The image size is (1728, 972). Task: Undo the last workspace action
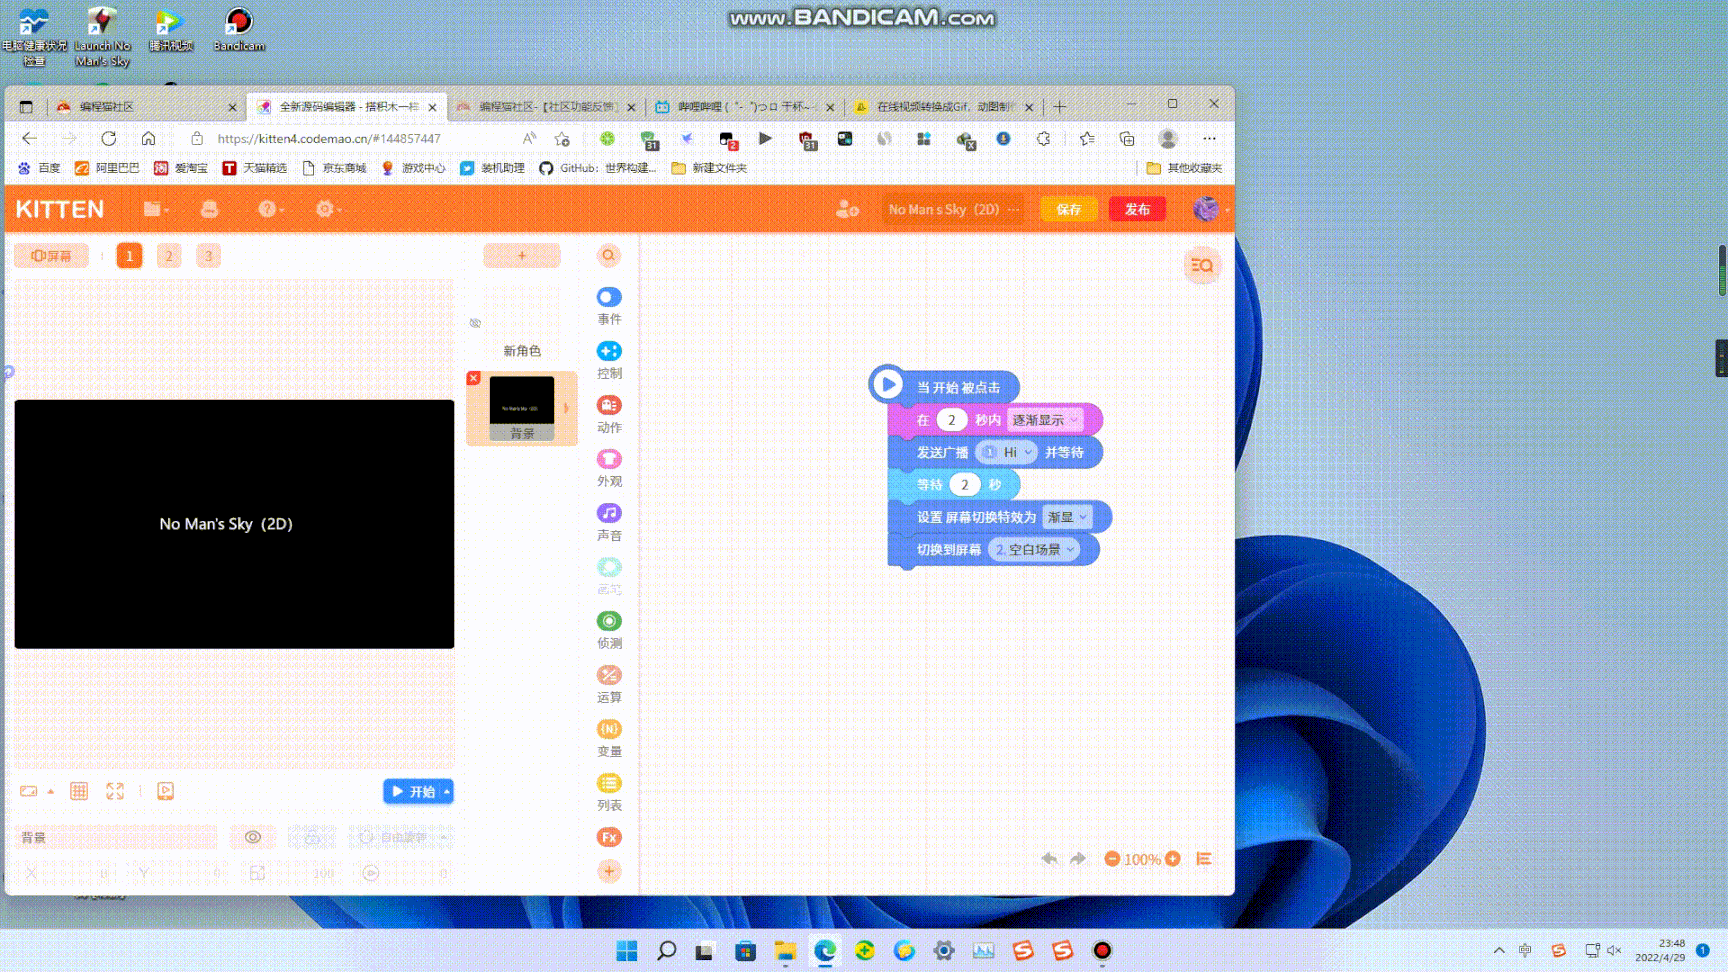(x=1049, y=859)
